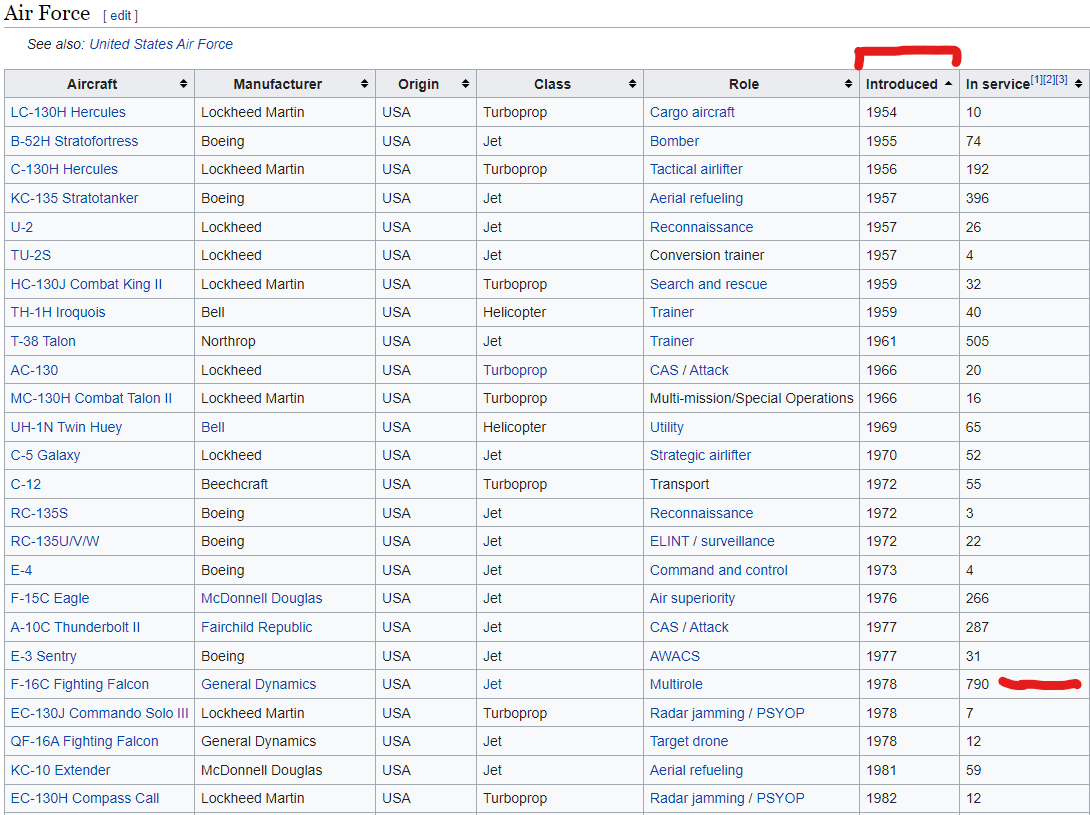Open TU-2S aircraft link

pyautogui.click(x=31, y=255)
